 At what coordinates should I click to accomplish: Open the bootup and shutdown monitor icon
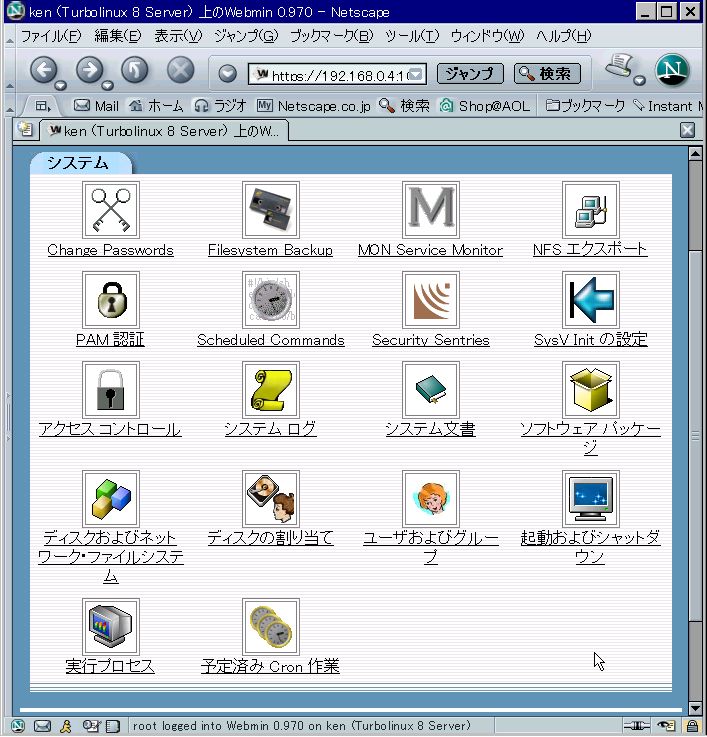coord(590,499)
